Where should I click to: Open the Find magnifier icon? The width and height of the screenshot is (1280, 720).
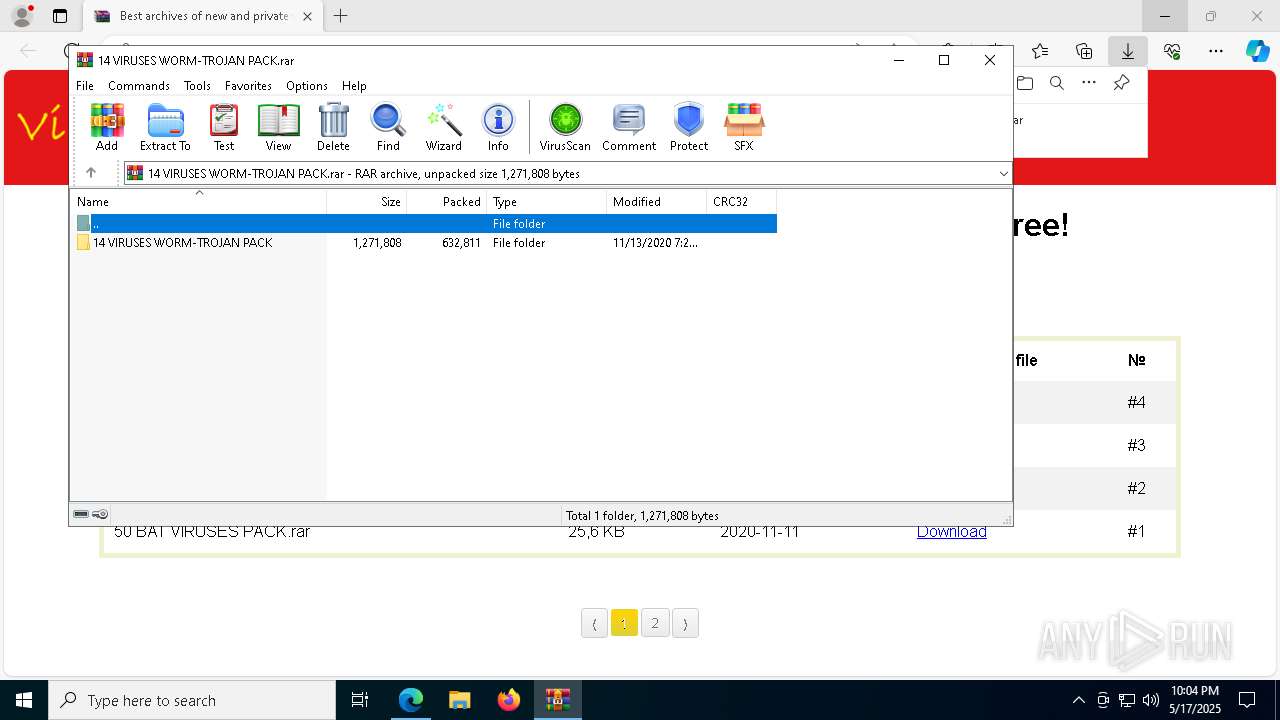click(388, 127)
